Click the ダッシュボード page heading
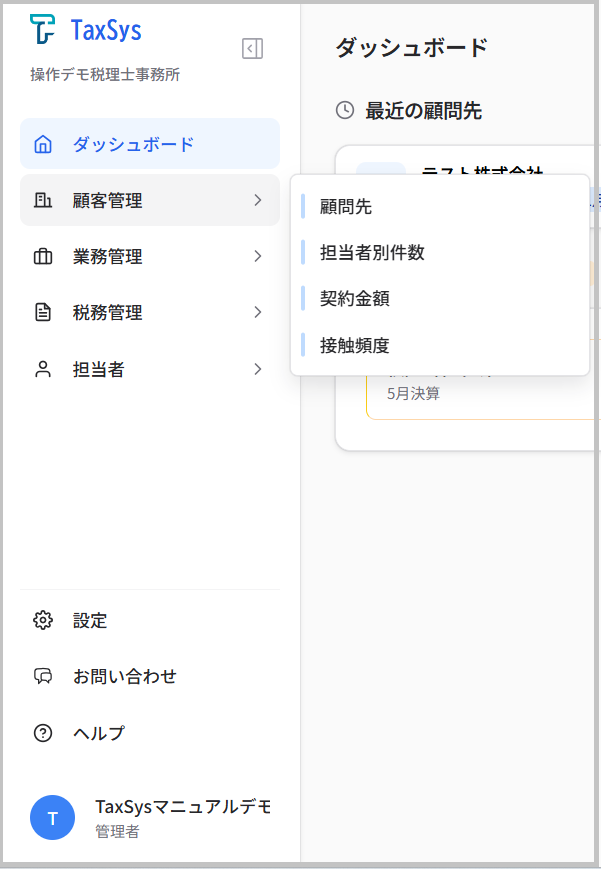Screen dimensions: 601x869 [x=411, y=48]
